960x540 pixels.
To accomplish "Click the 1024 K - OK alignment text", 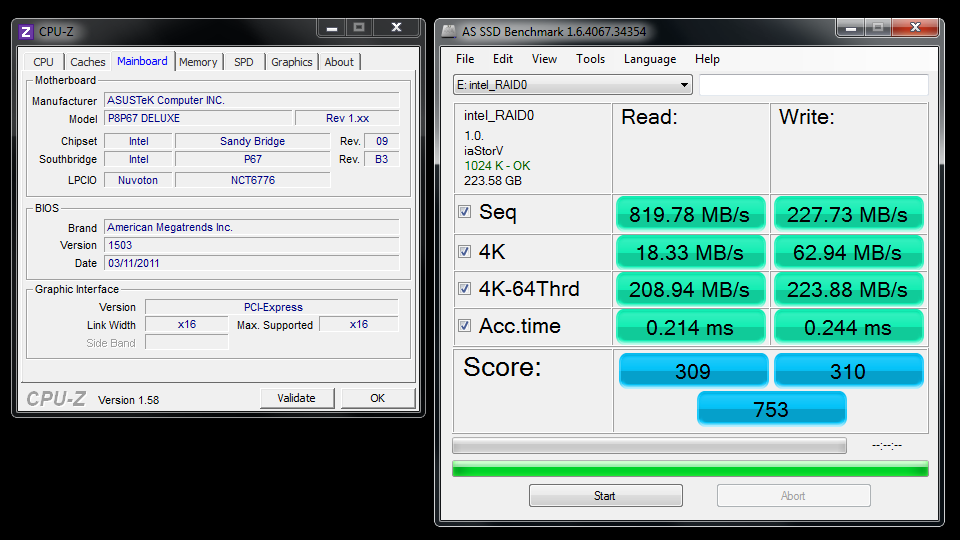I will pyautogui.click(x=497, y=165).
